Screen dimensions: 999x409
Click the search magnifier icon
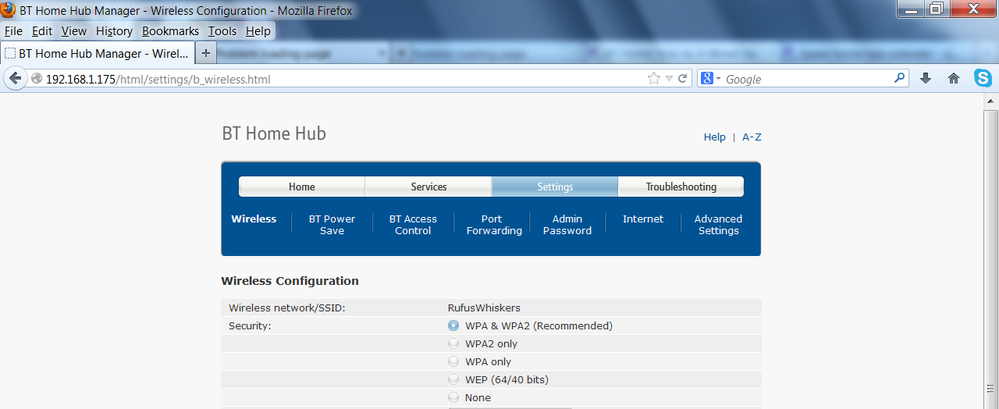899,78
